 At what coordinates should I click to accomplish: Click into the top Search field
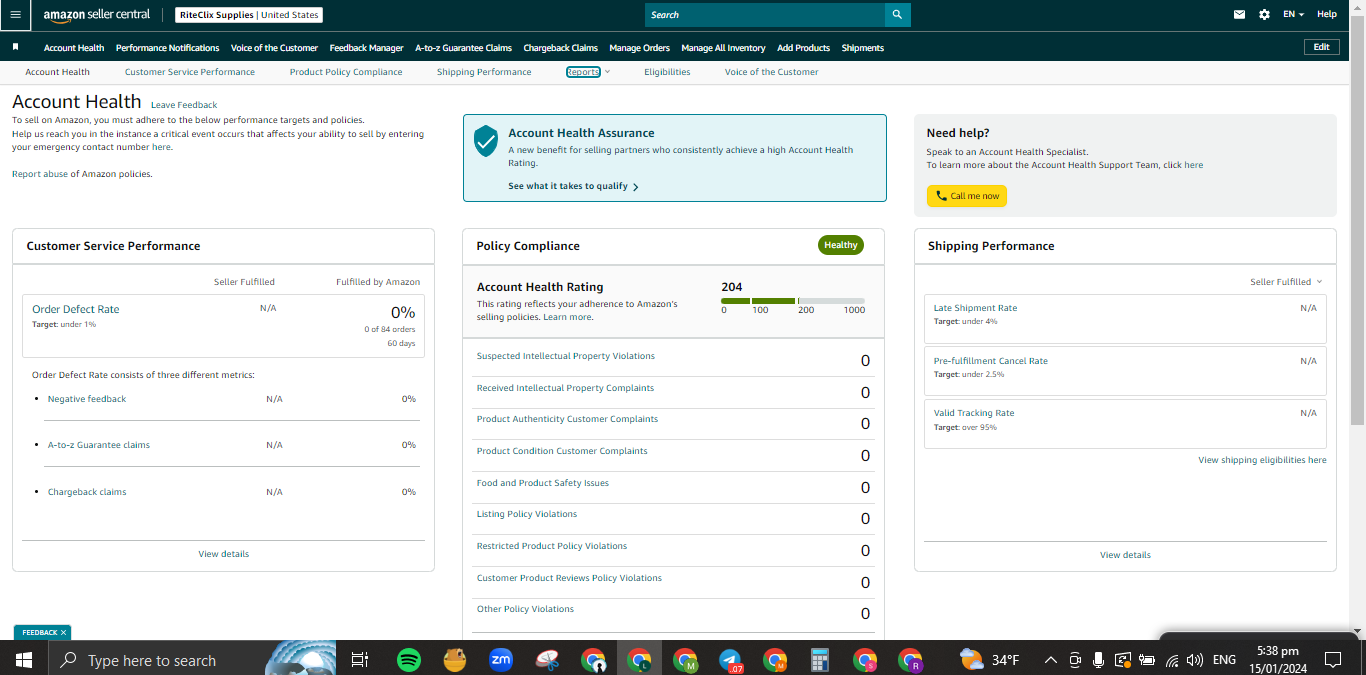tap(765, 15)
